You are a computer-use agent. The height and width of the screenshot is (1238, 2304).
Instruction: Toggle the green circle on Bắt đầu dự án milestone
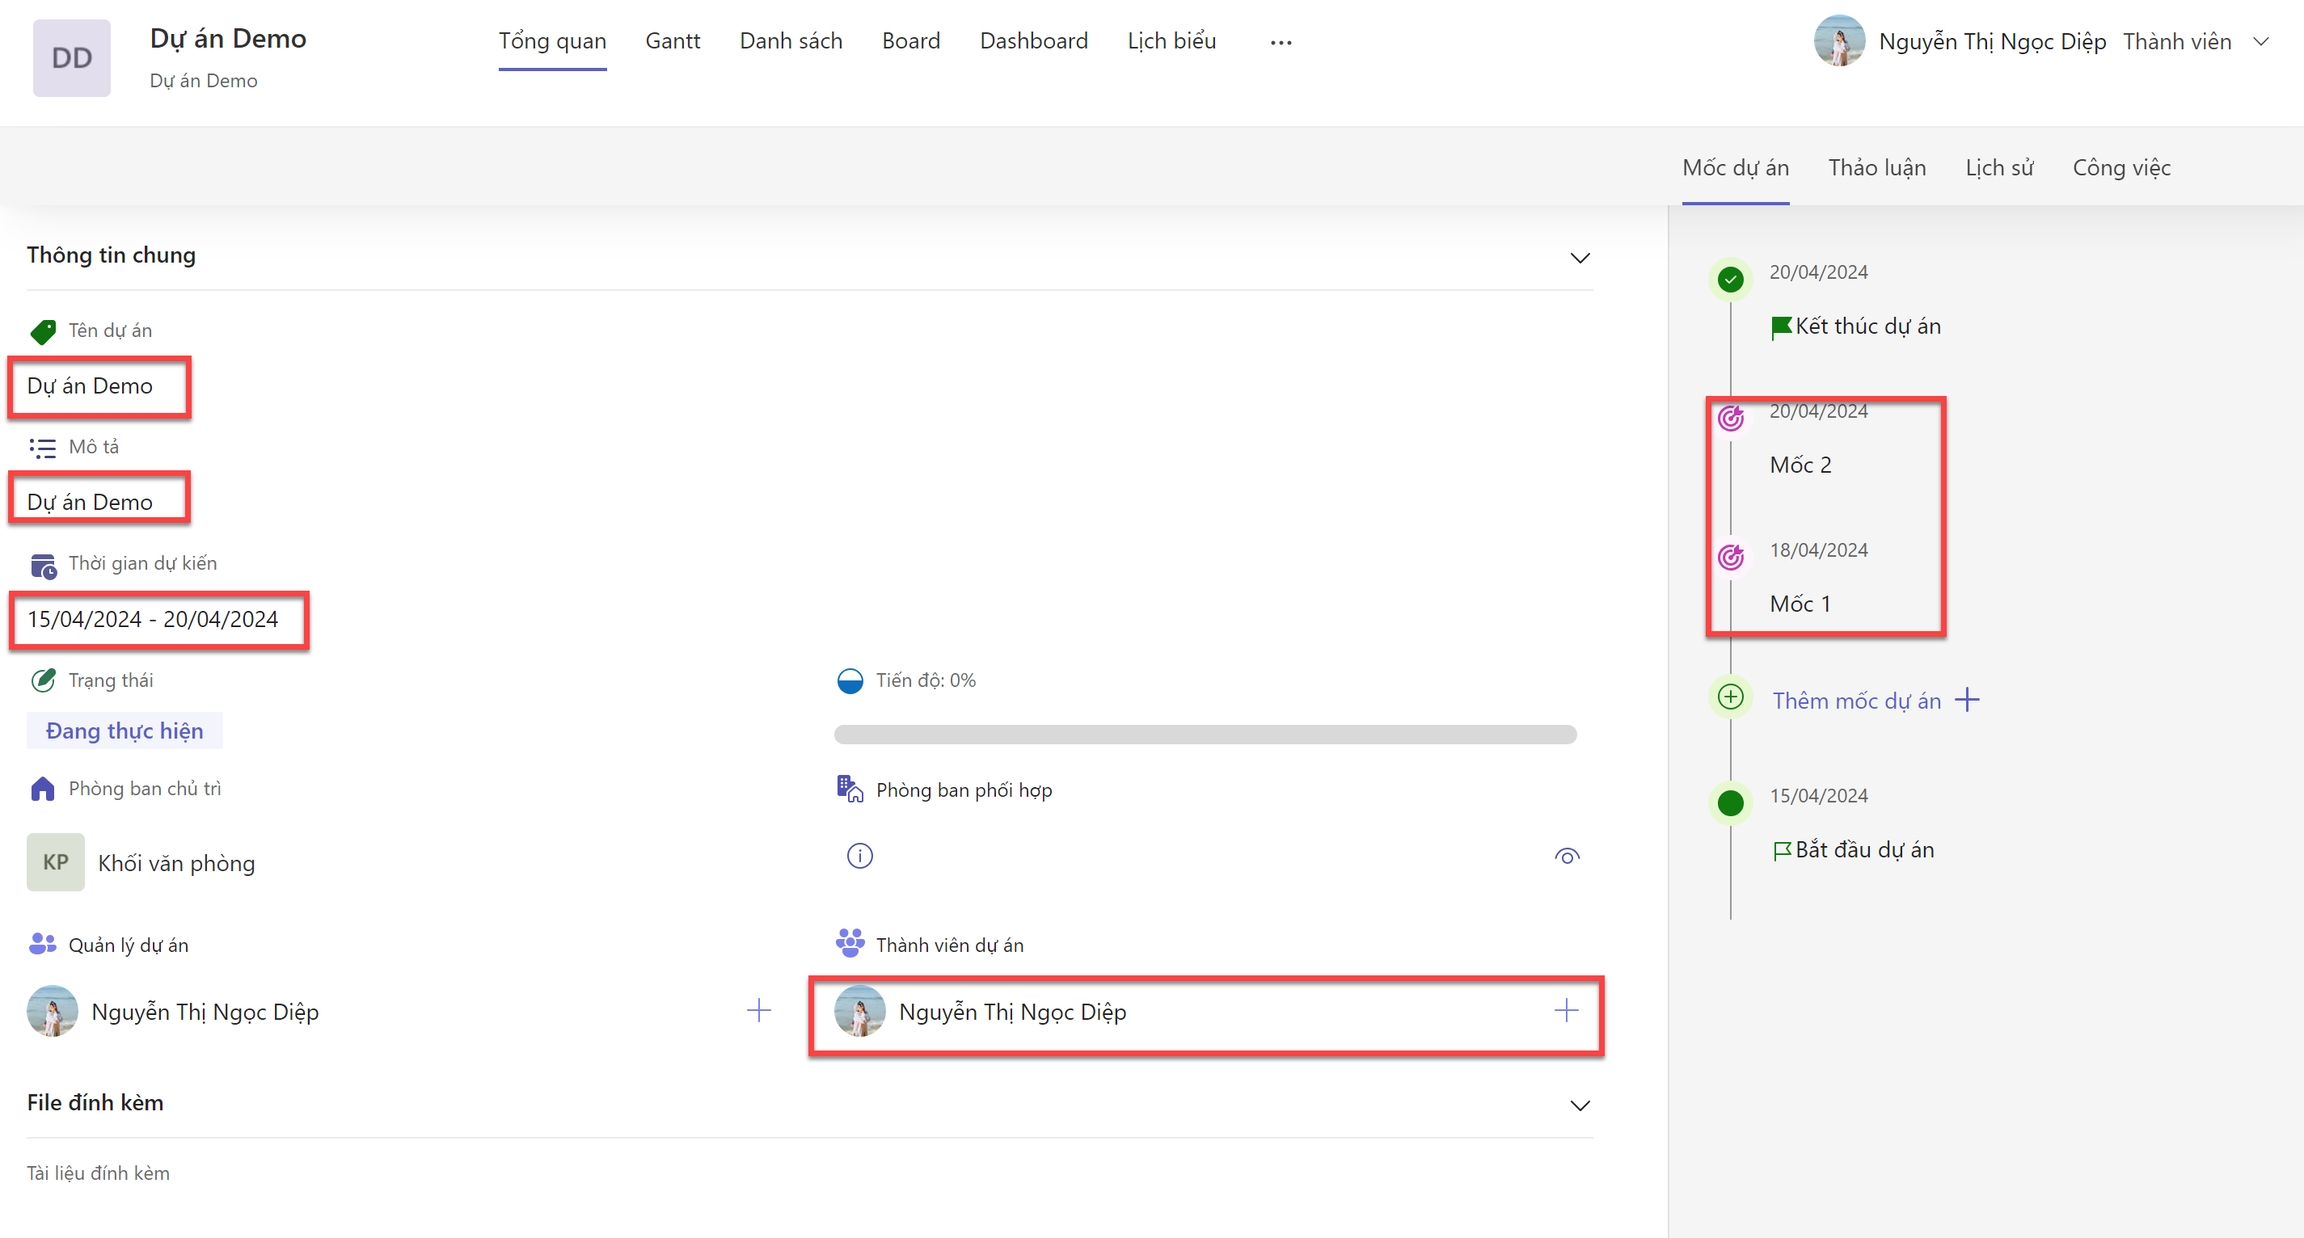(x=1731, y=803)
